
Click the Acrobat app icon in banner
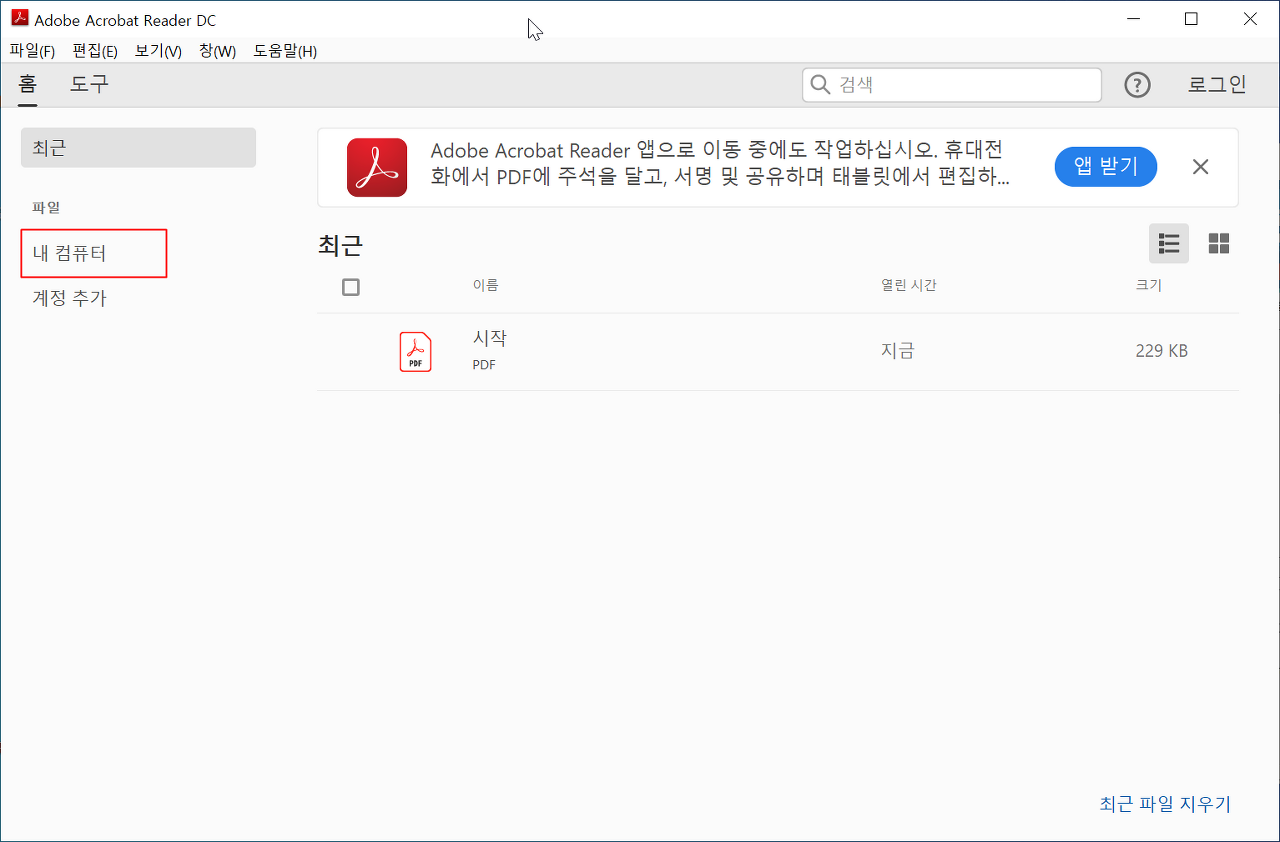tap(377, 167)
